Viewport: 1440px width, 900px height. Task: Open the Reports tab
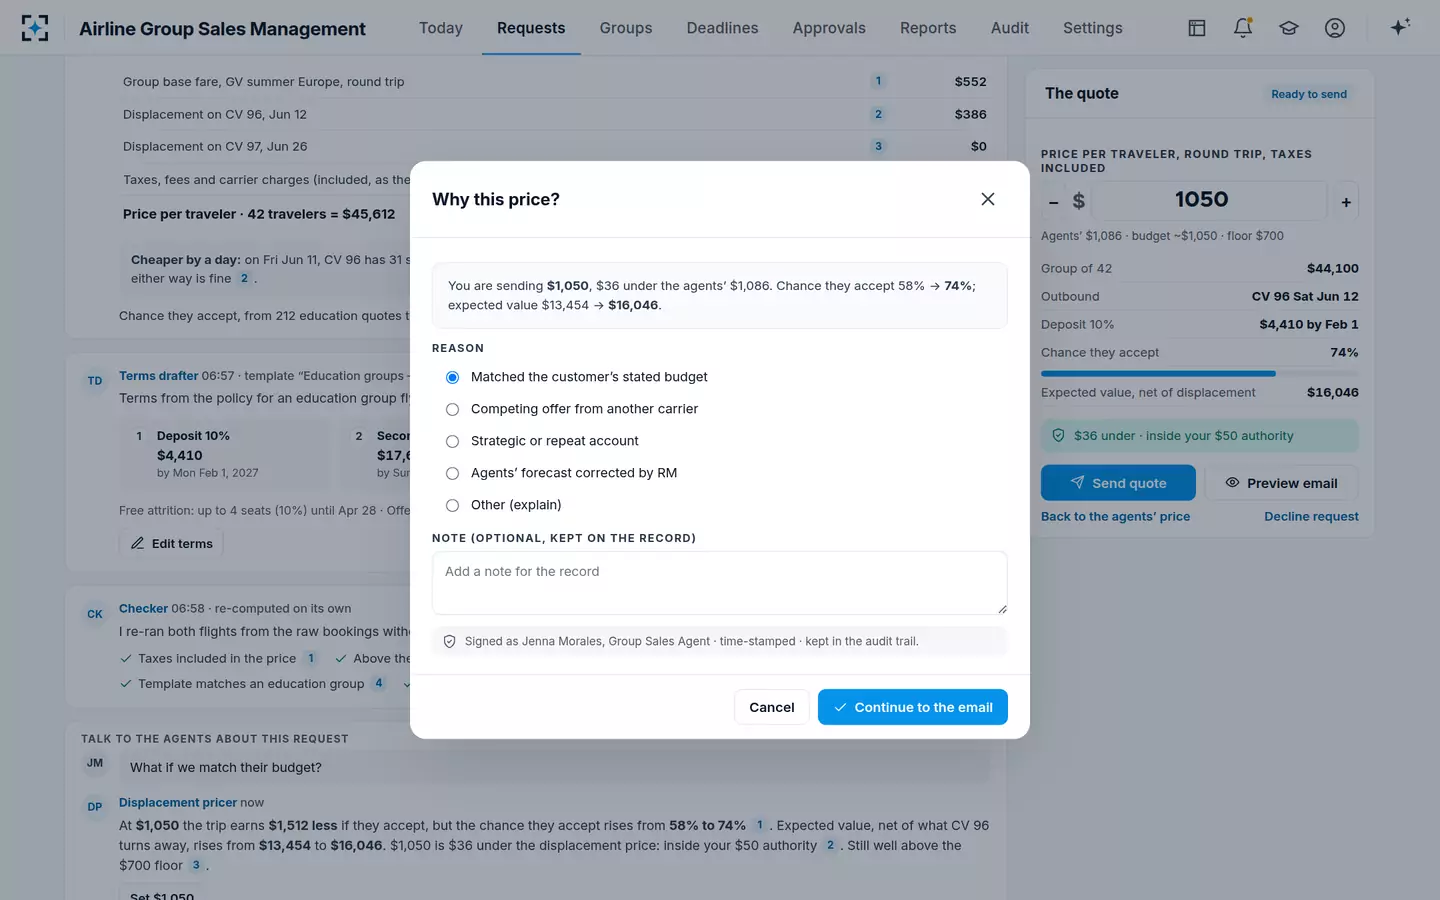click(928, 28)
